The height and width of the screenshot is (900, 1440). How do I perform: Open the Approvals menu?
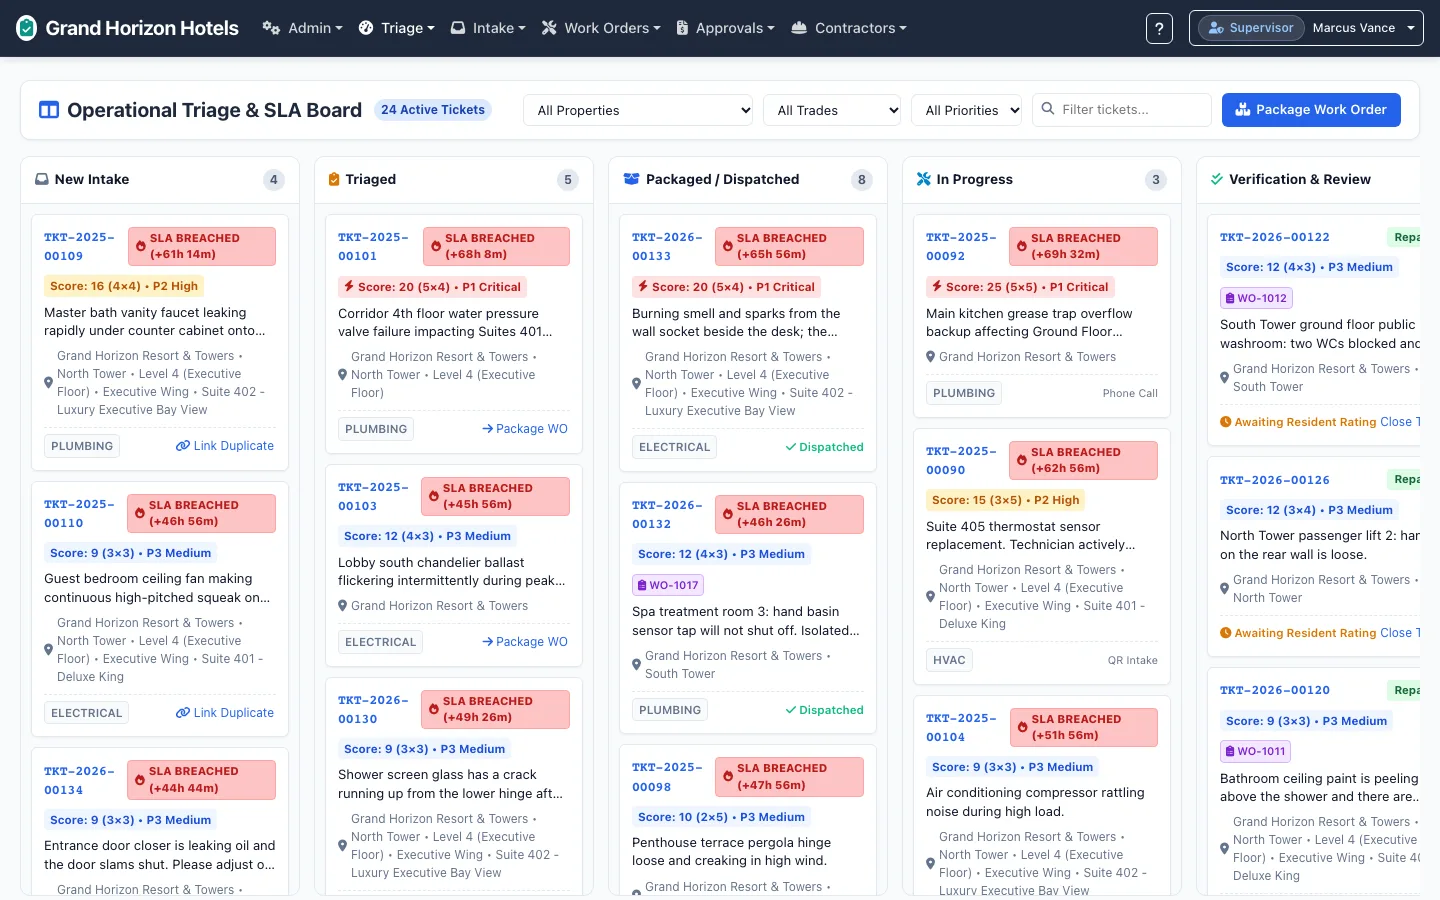[726, 28]
